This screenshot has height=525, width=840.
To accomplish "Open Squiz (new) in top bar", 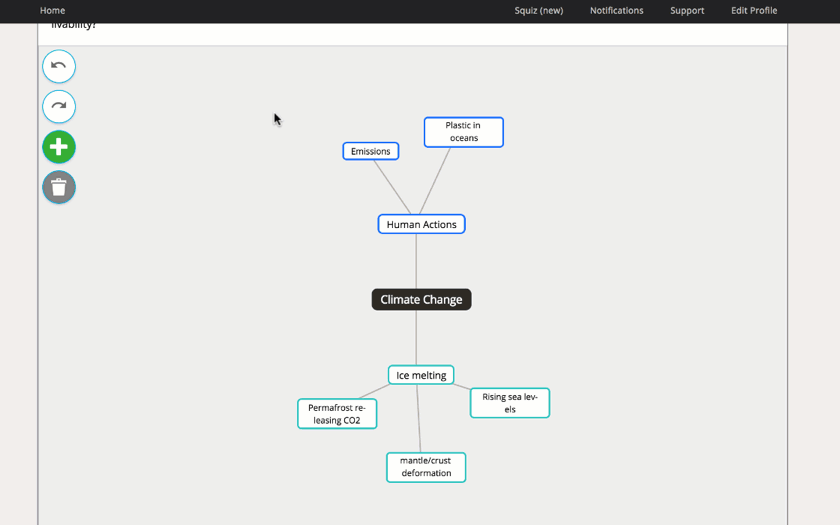I will click(539, 10).
